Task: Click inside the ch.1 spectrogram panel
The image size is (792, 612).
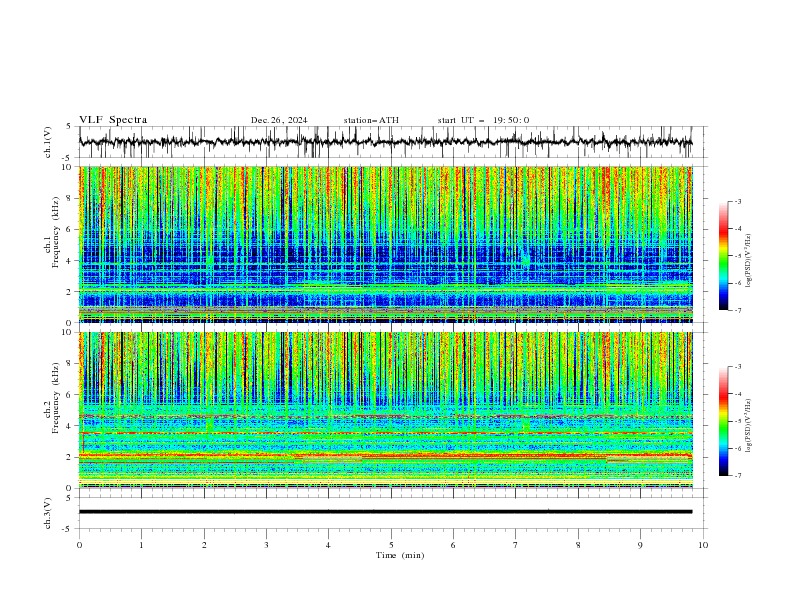Action: coord(386,244)
